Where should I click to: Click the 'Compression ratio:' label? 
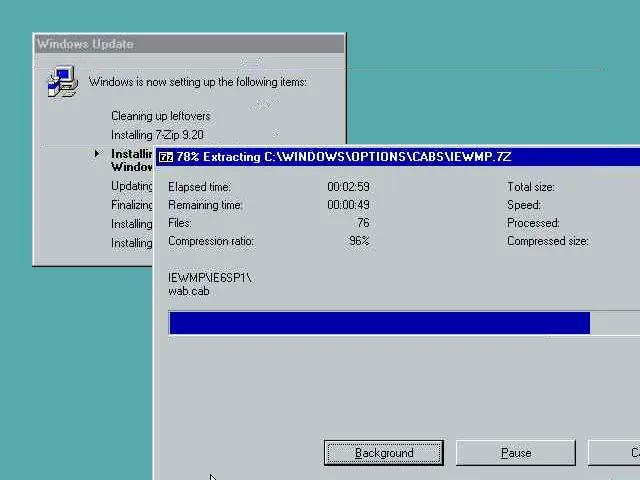click(x=211, y=241)
